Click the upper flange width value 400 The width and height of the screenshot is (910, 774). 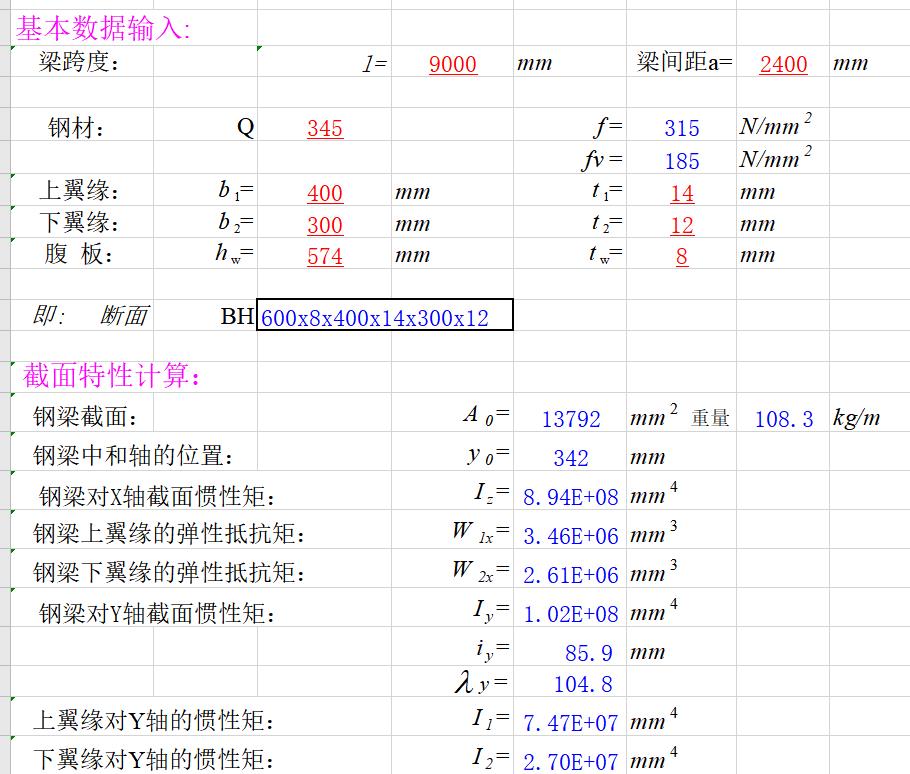click(324, 190)
